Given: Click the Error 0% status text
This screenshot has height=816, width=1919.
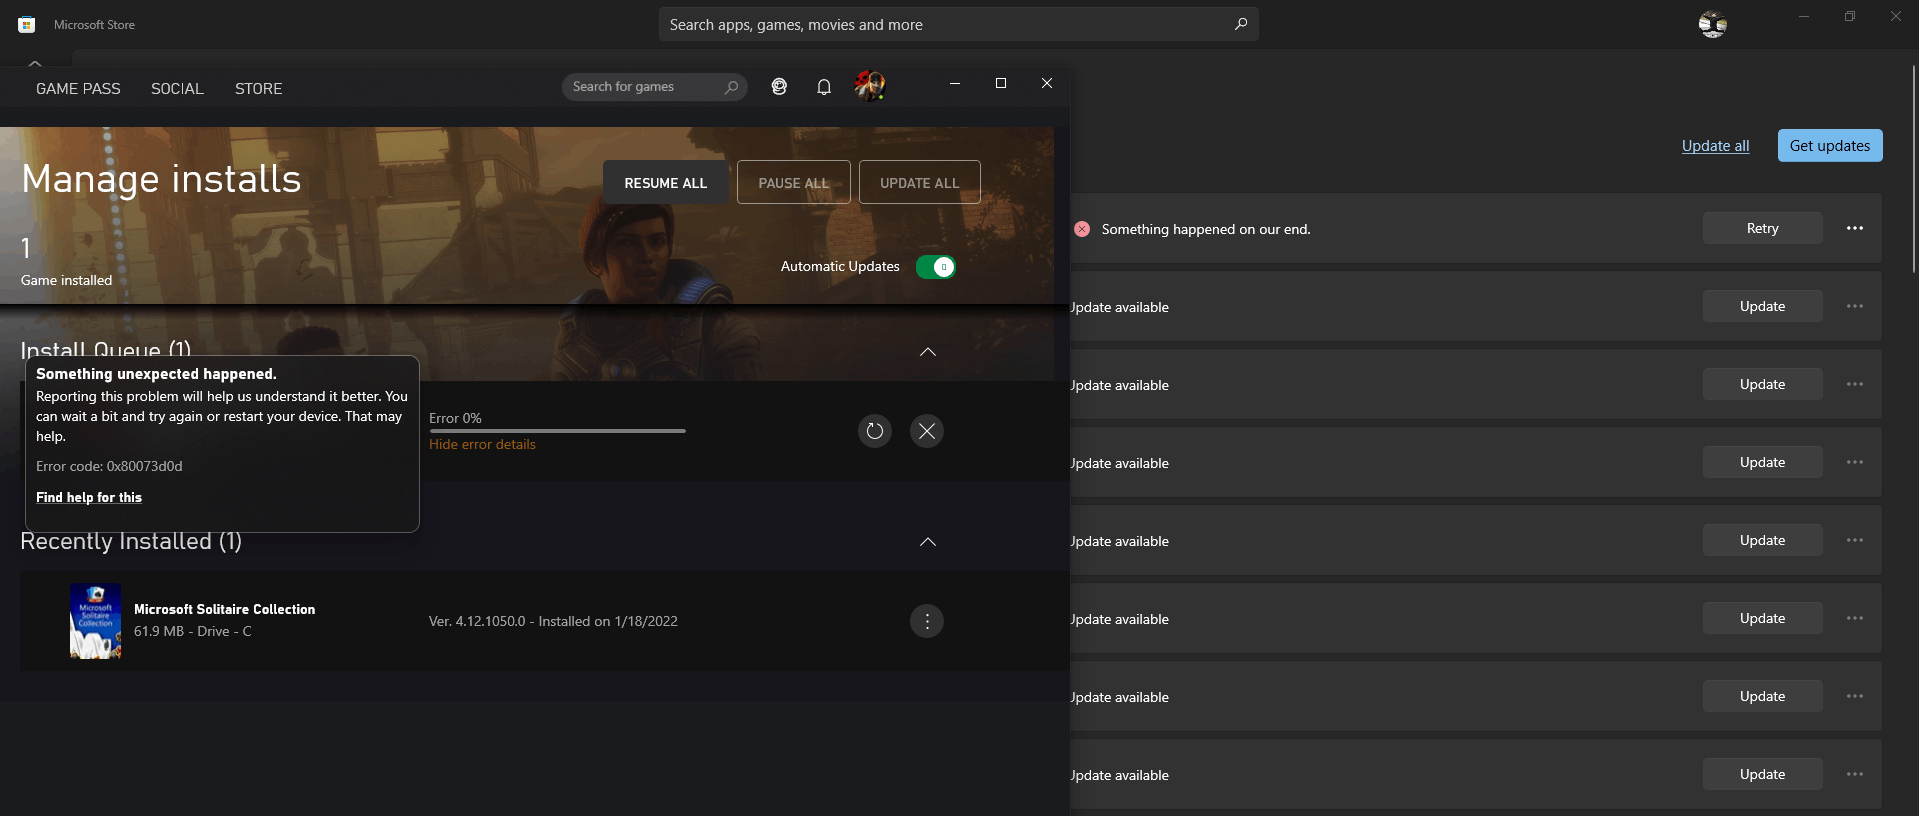Looking at the screenshot, I should point(455,418).
